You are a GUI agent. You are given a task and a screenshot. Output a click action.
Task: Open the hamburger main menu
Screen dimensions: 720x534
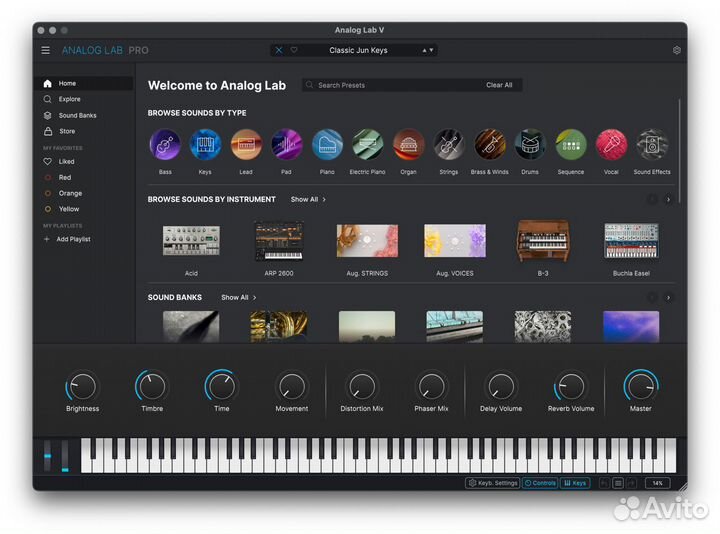pyautogui.click(x=45, y=50)
